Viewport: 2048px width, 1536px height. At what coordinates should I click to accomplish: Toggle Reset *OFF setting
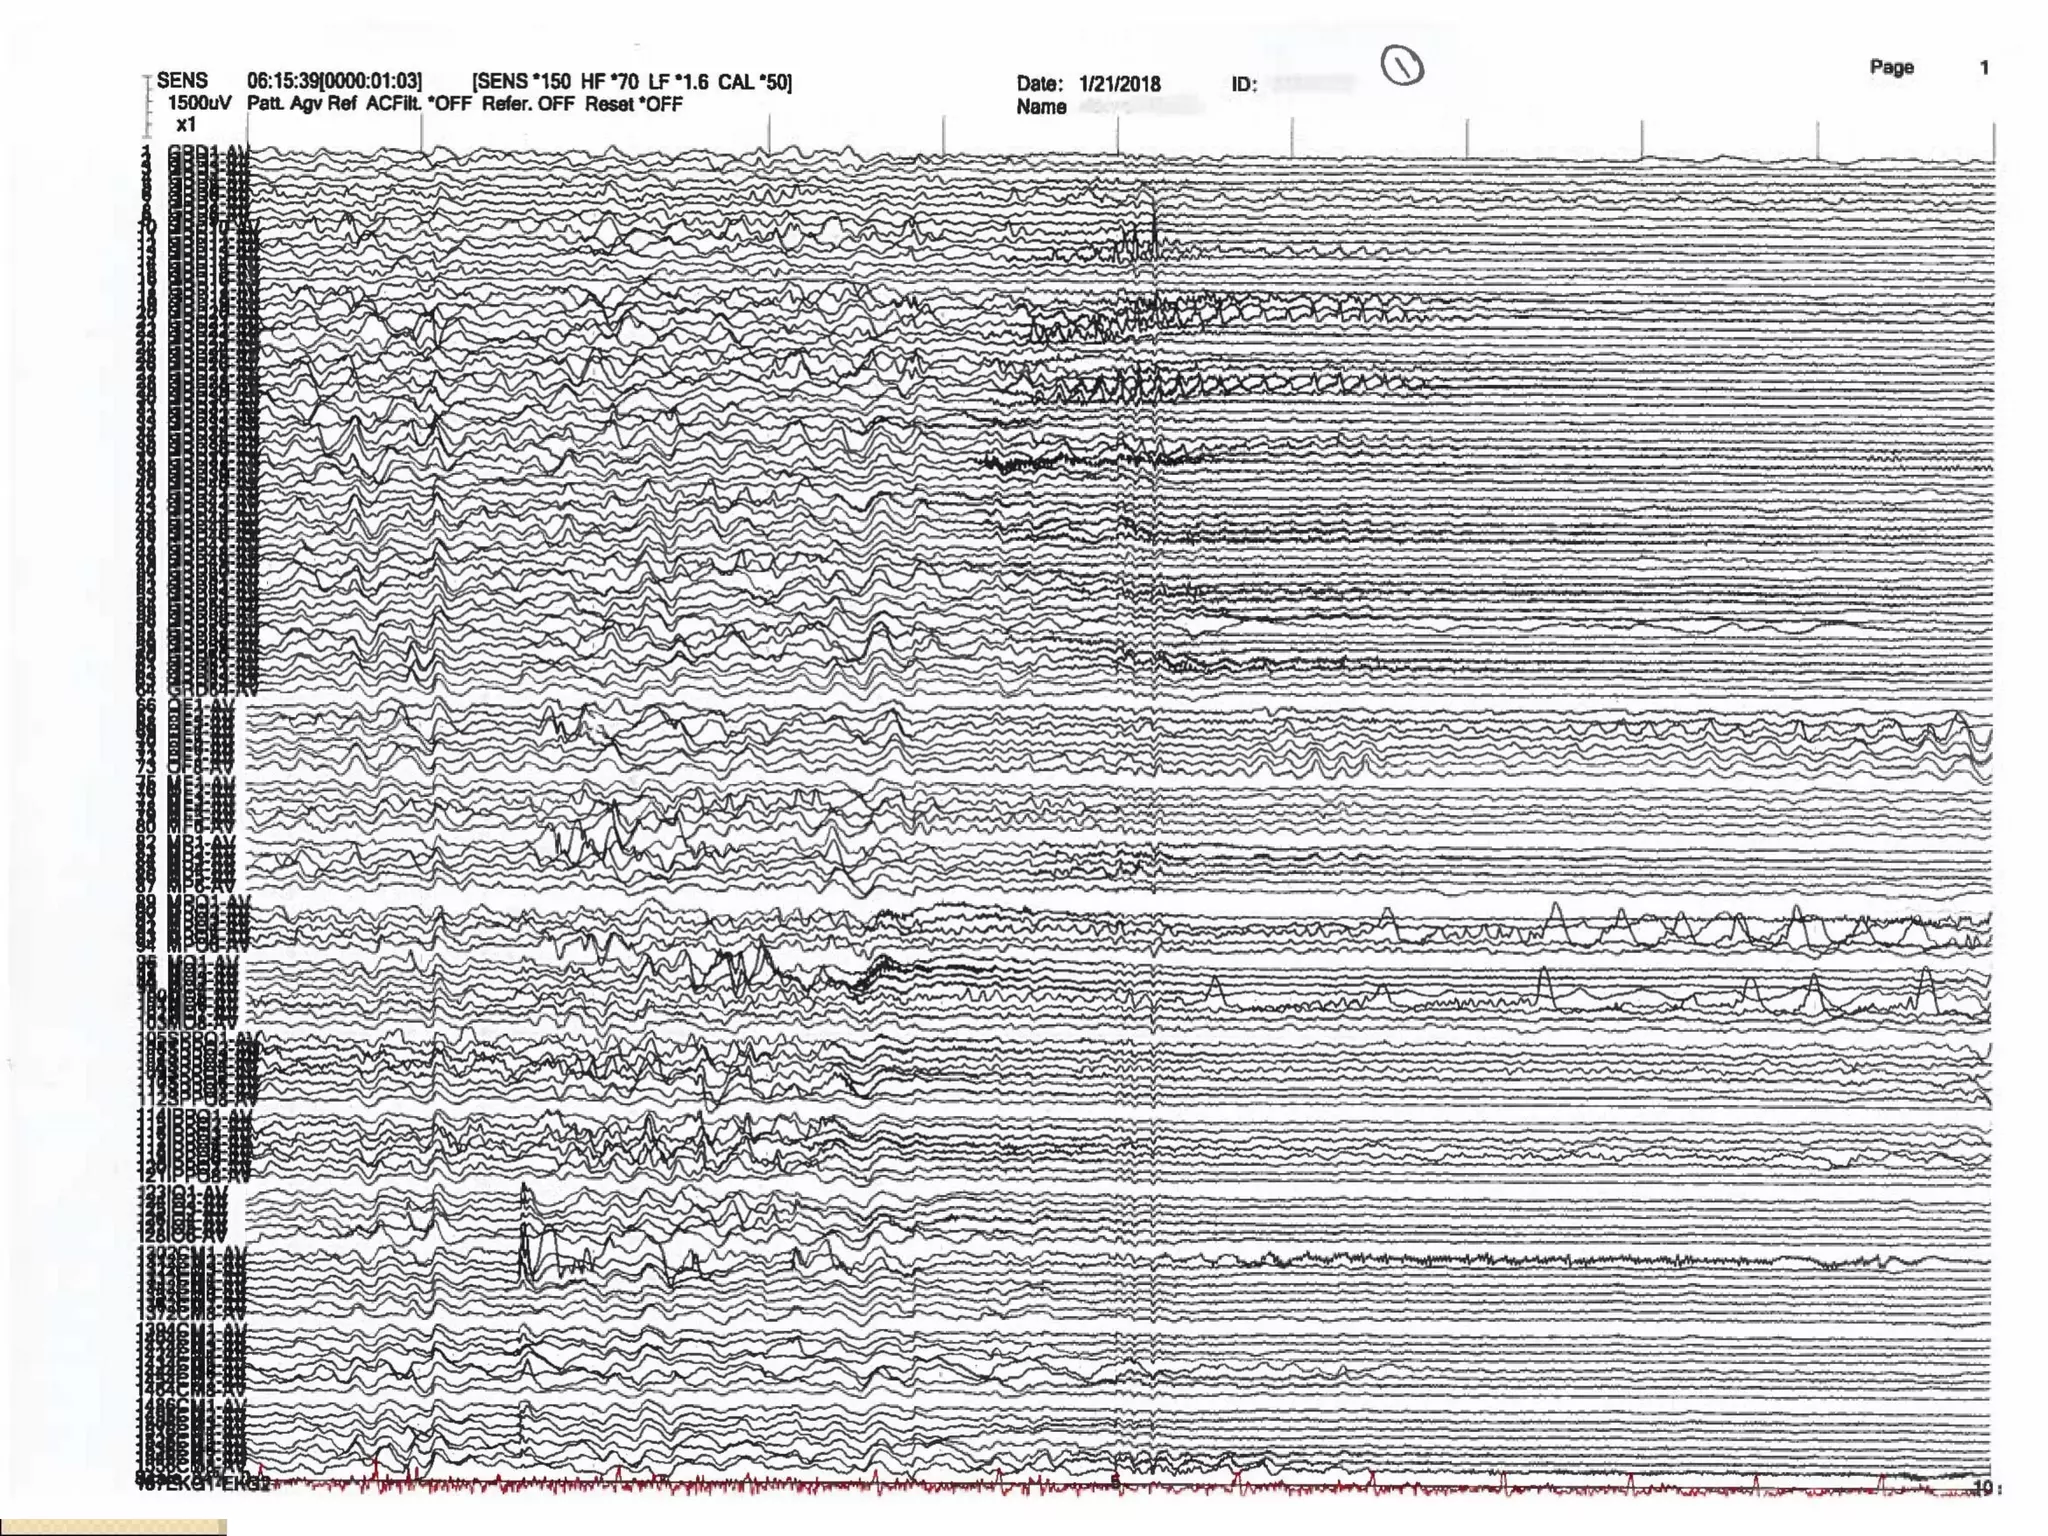(633, 104)
